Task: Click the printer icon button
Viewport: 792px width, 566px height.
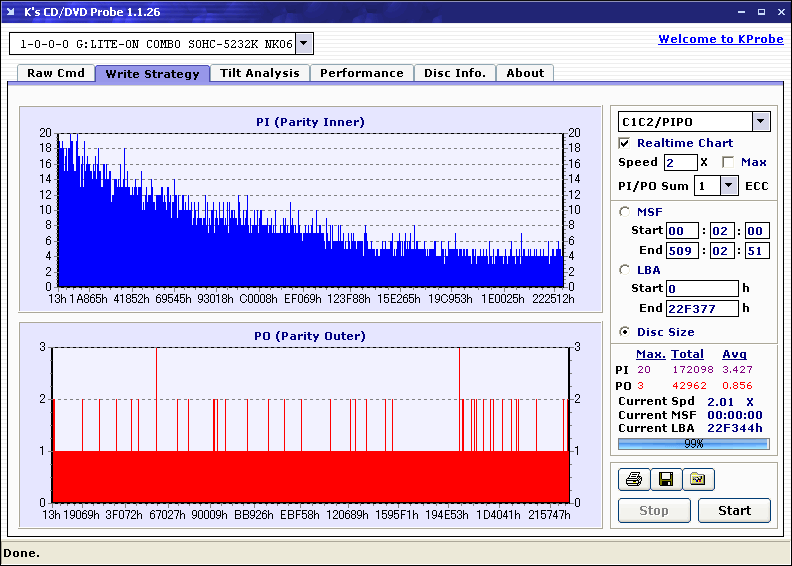Action: (x=633, y=480)
